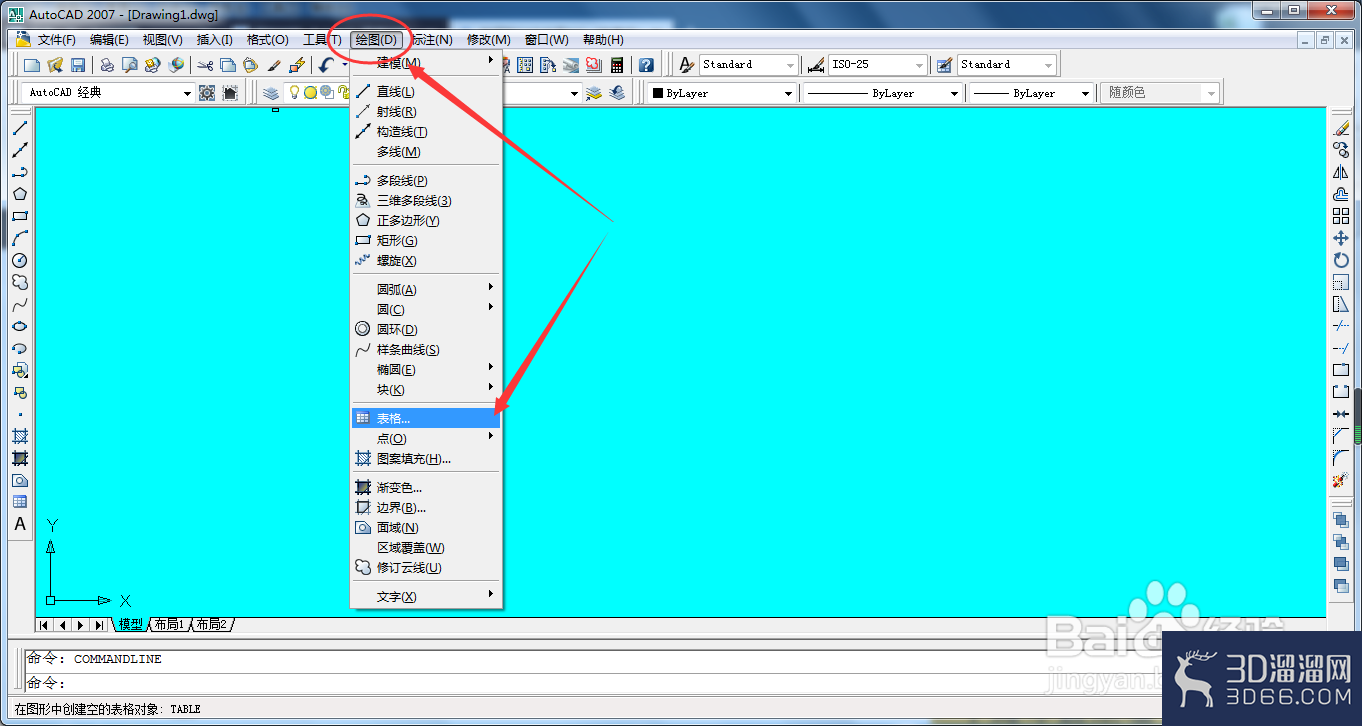Viewport: 1362px width, 726px height.
Task: Open the 文件(F) menu
Action: click(x=57, y=40)
